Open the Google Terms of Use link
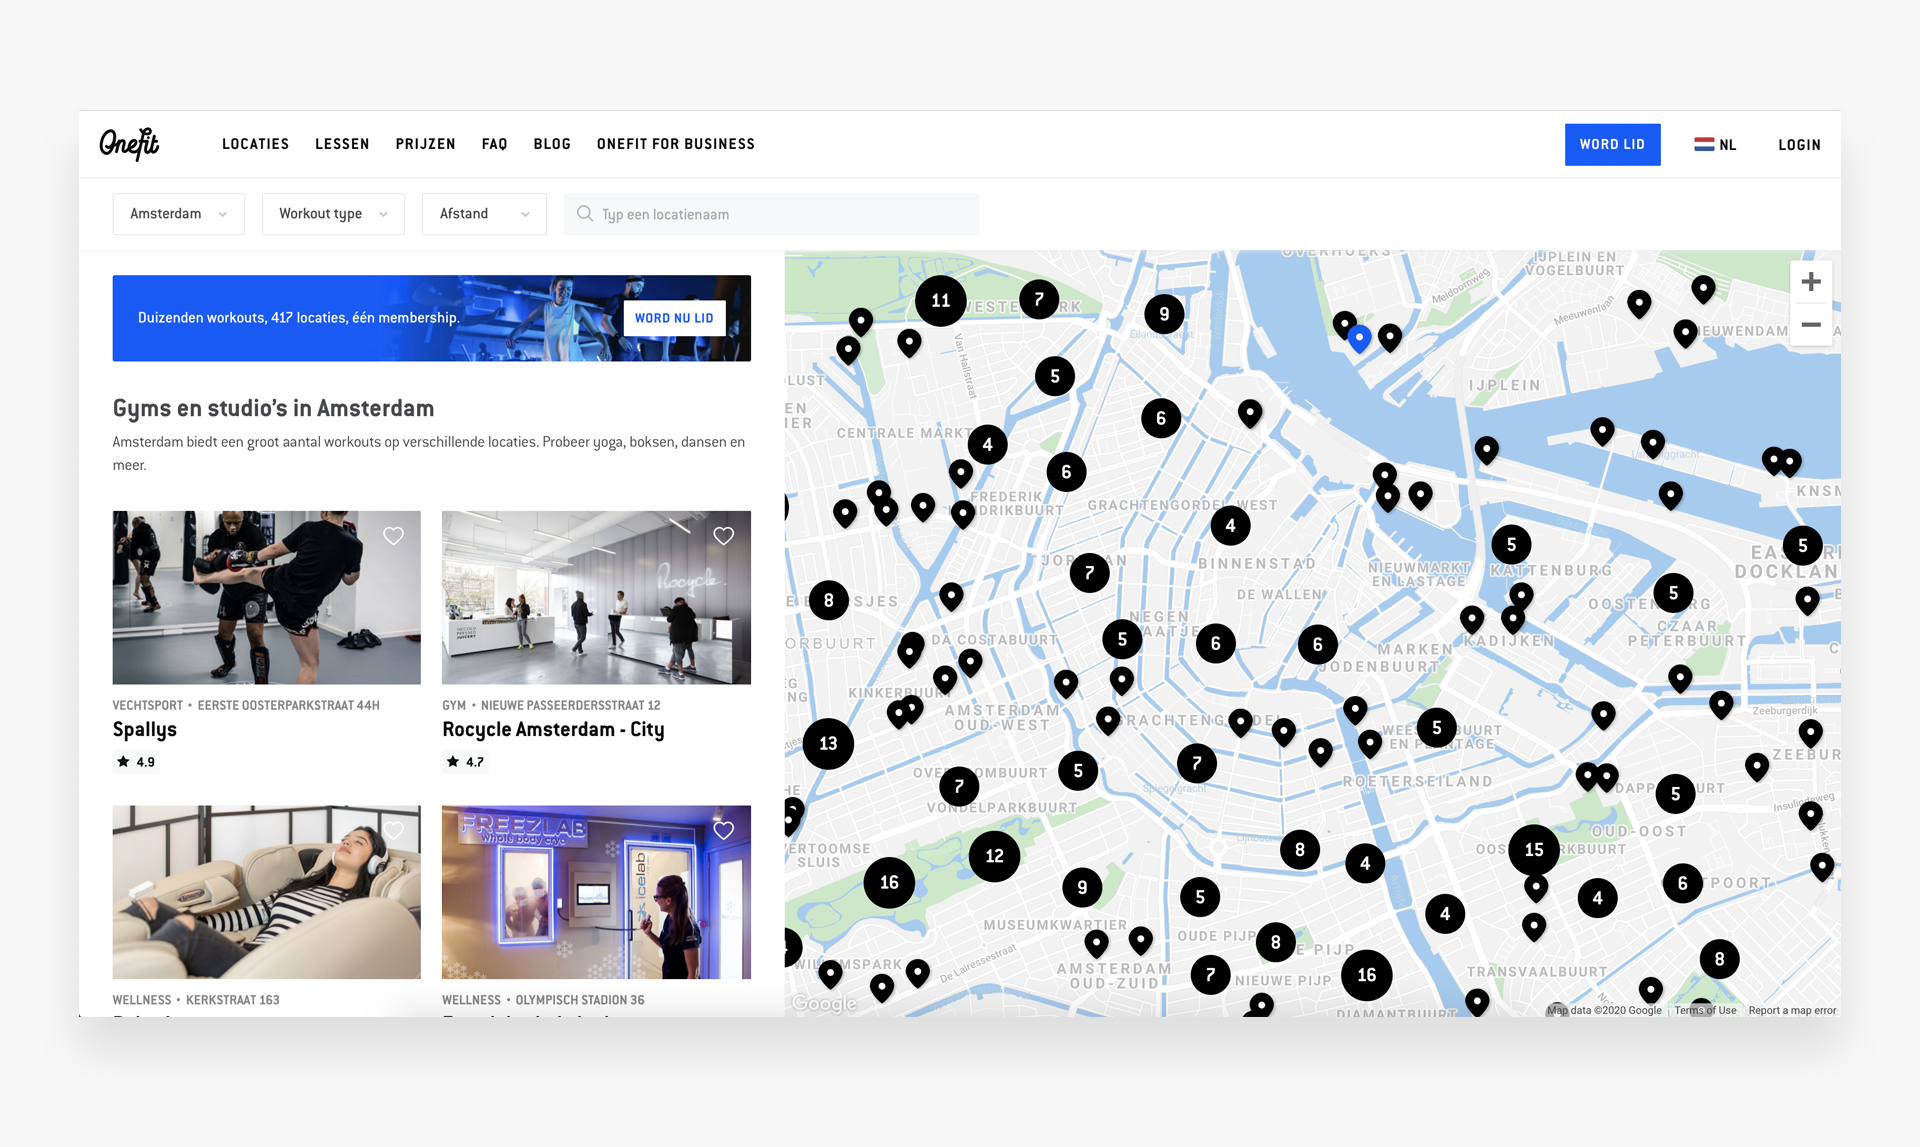This screenshot has height=1147, width=1920. tap(1705, 1010)
